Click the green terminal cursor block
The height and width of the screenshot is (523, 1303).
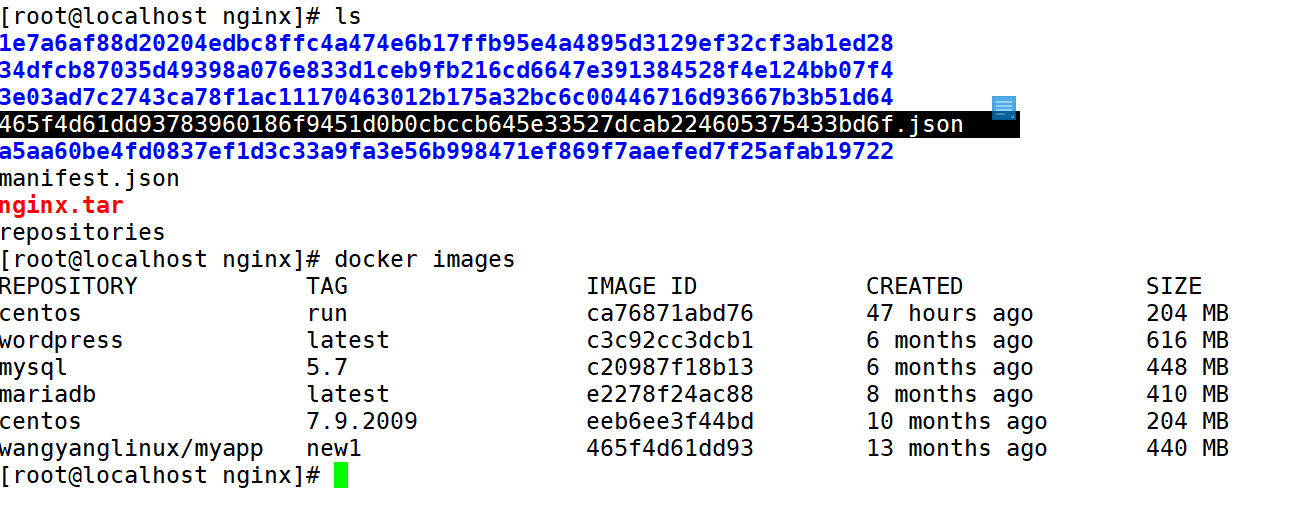[341, 475]
